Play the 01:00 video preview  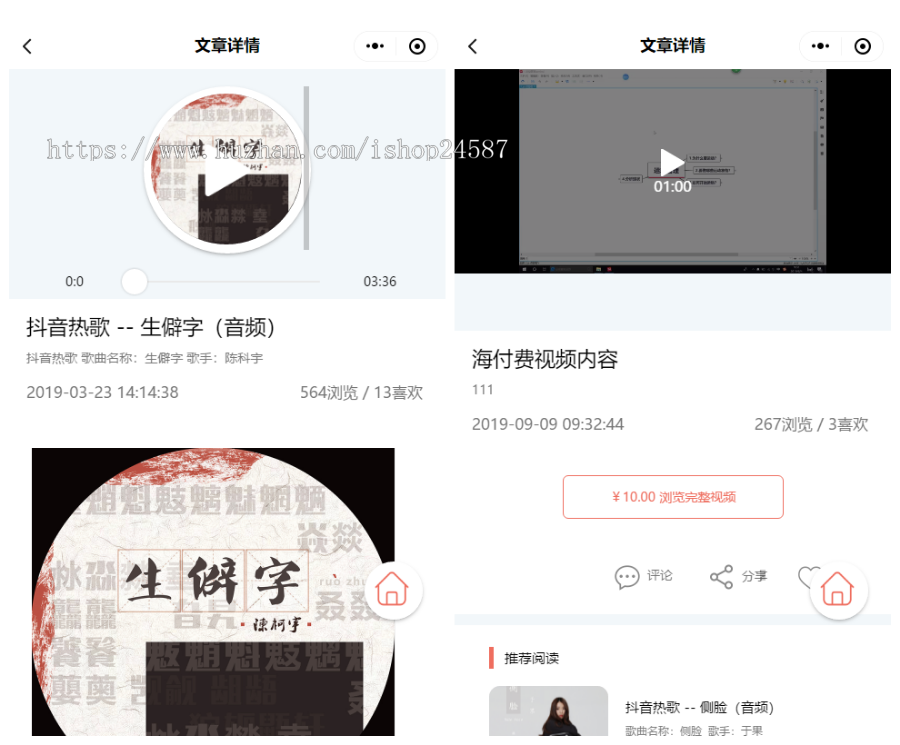click(x=672, y=162)
